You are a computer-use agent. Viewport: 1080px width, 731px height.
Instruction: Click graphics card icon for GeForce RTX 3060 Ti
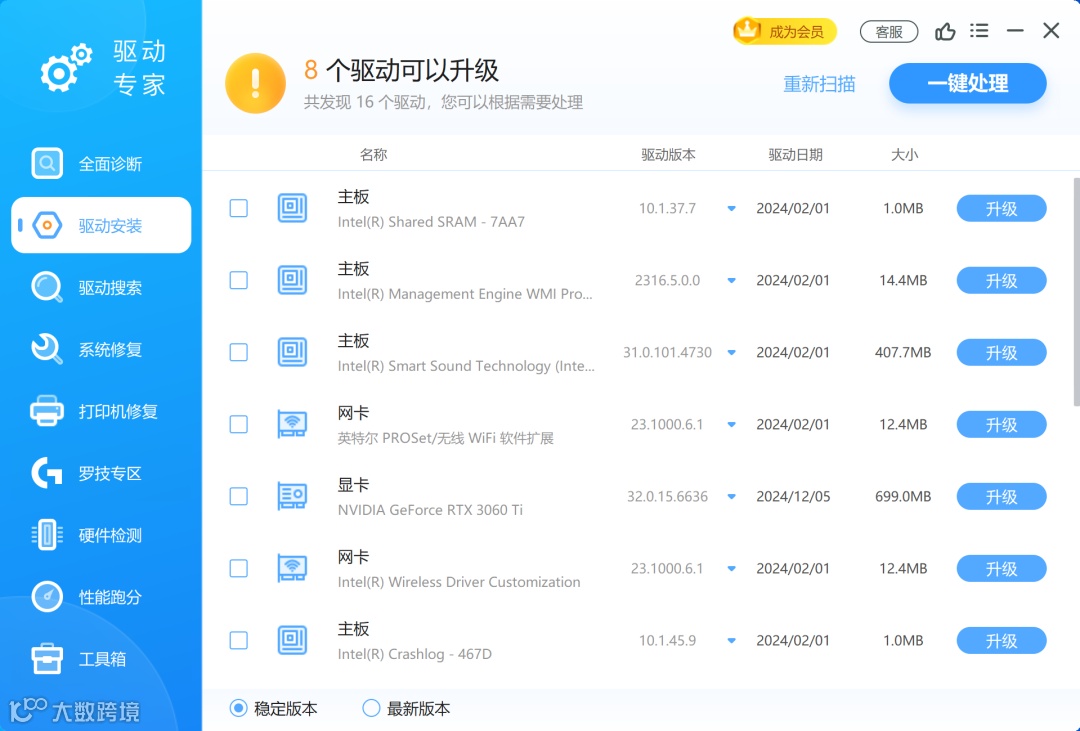point(292,496)
